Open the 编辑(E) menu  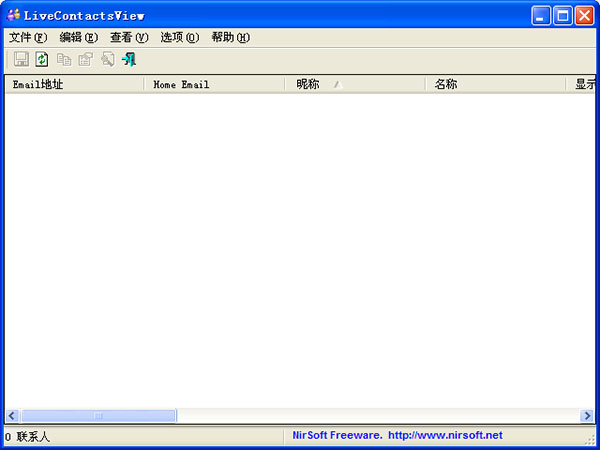pos(79,38)
